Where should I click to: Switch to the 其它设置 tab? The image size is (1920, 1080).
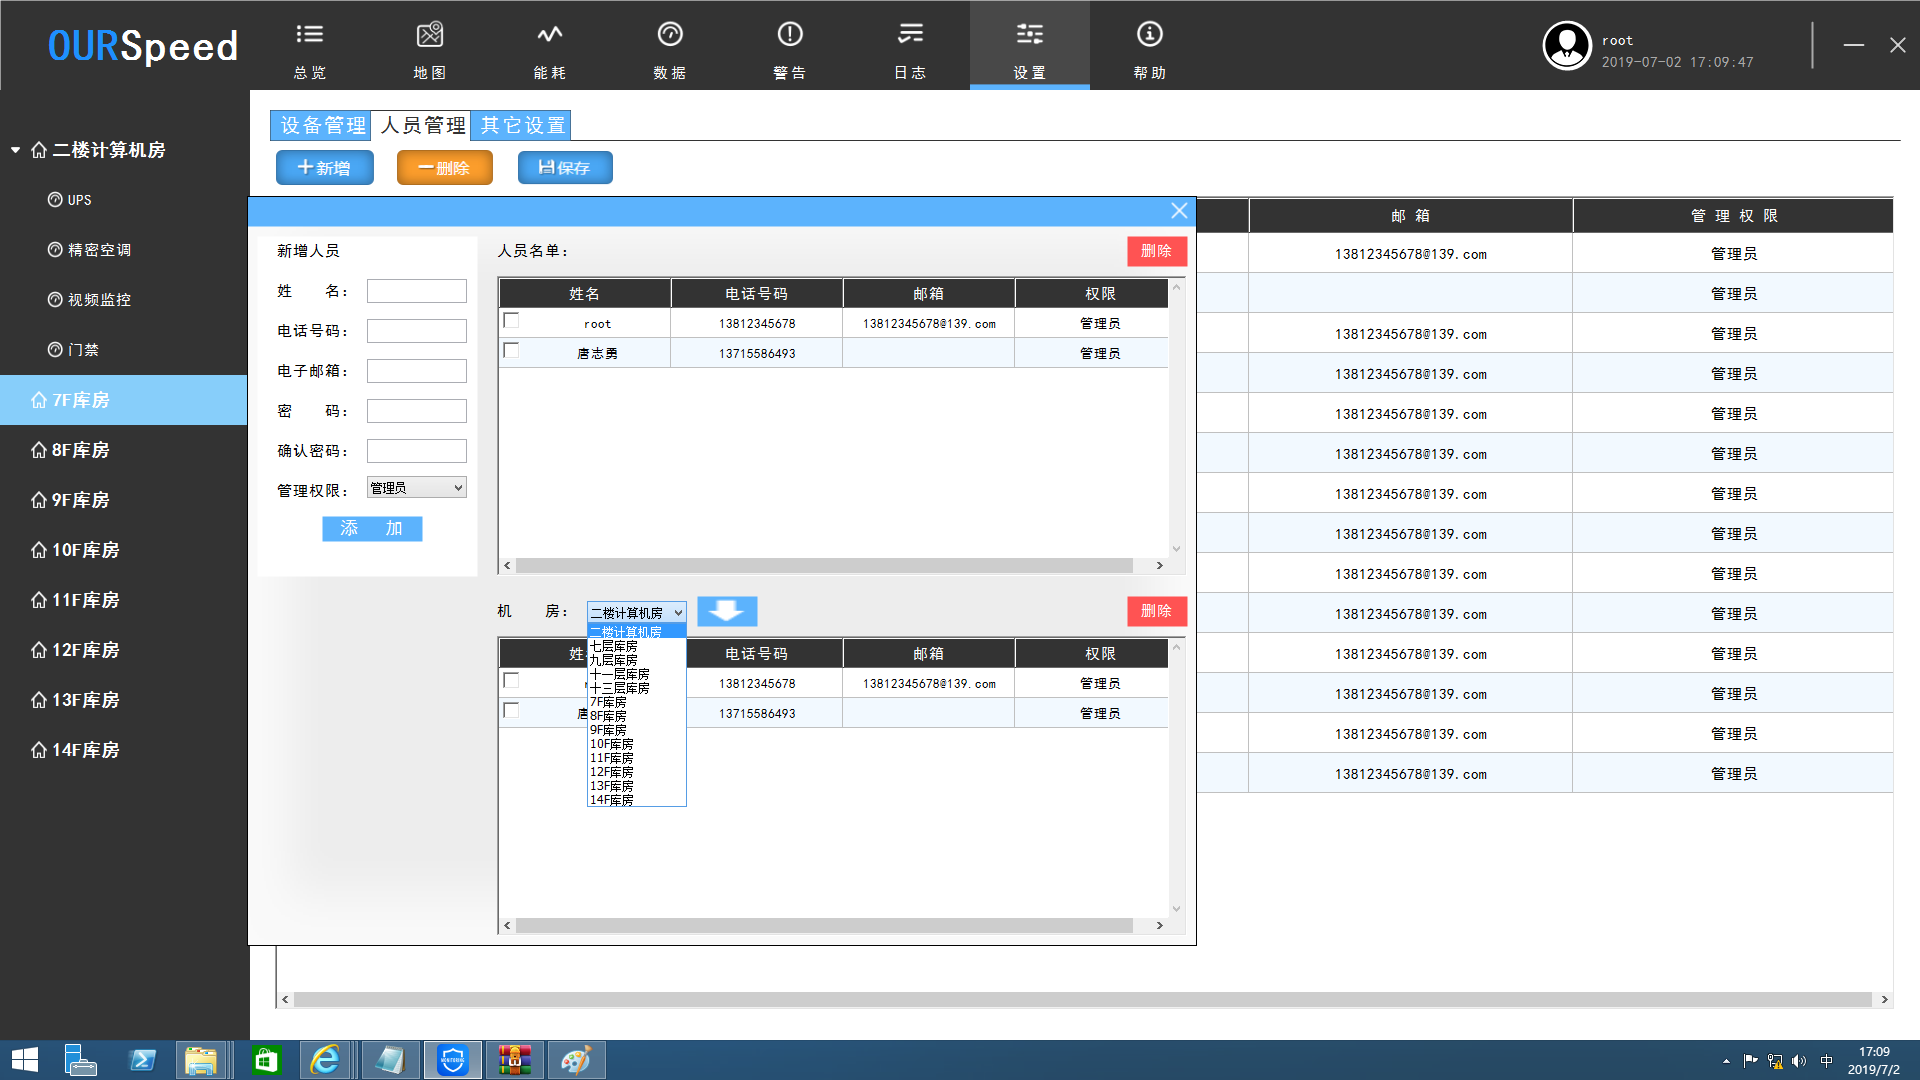[522, 125]
